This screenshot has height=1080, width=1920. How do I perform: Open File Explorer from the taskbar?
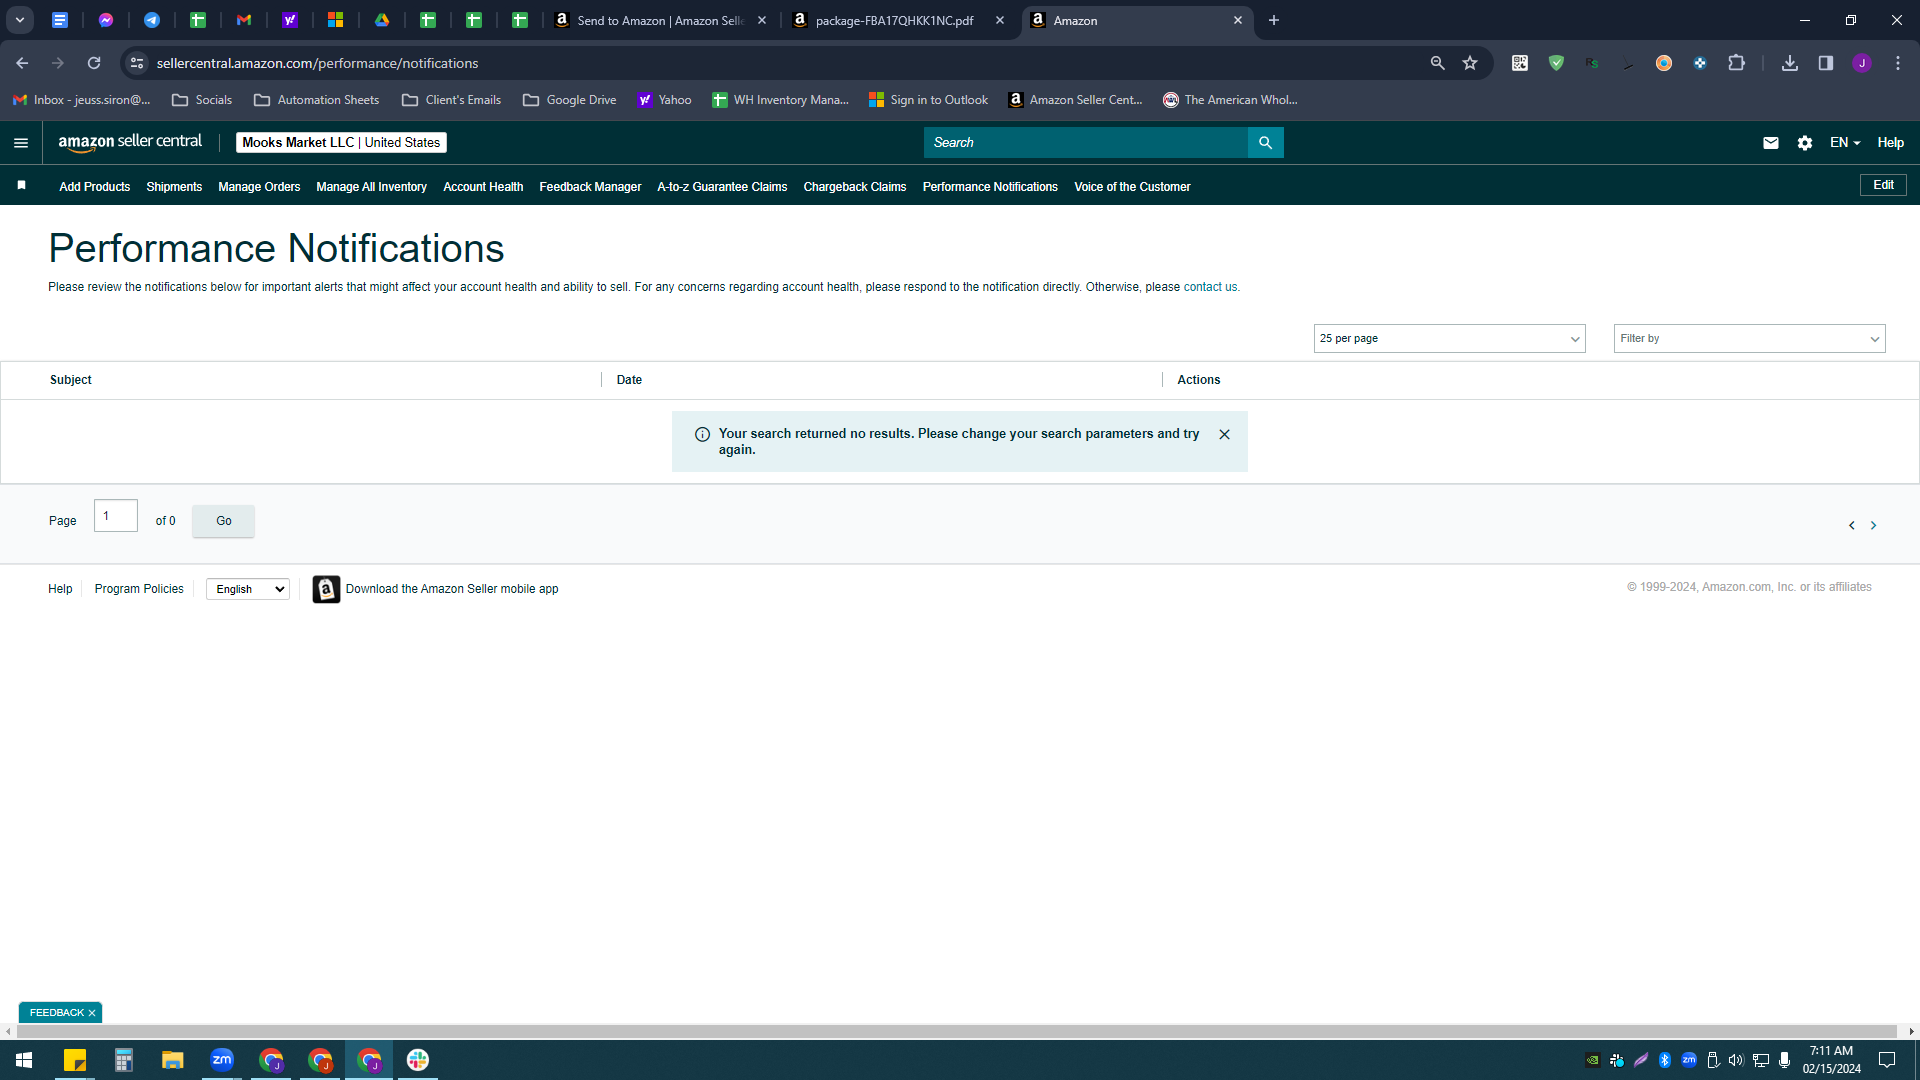[173, 1060]
